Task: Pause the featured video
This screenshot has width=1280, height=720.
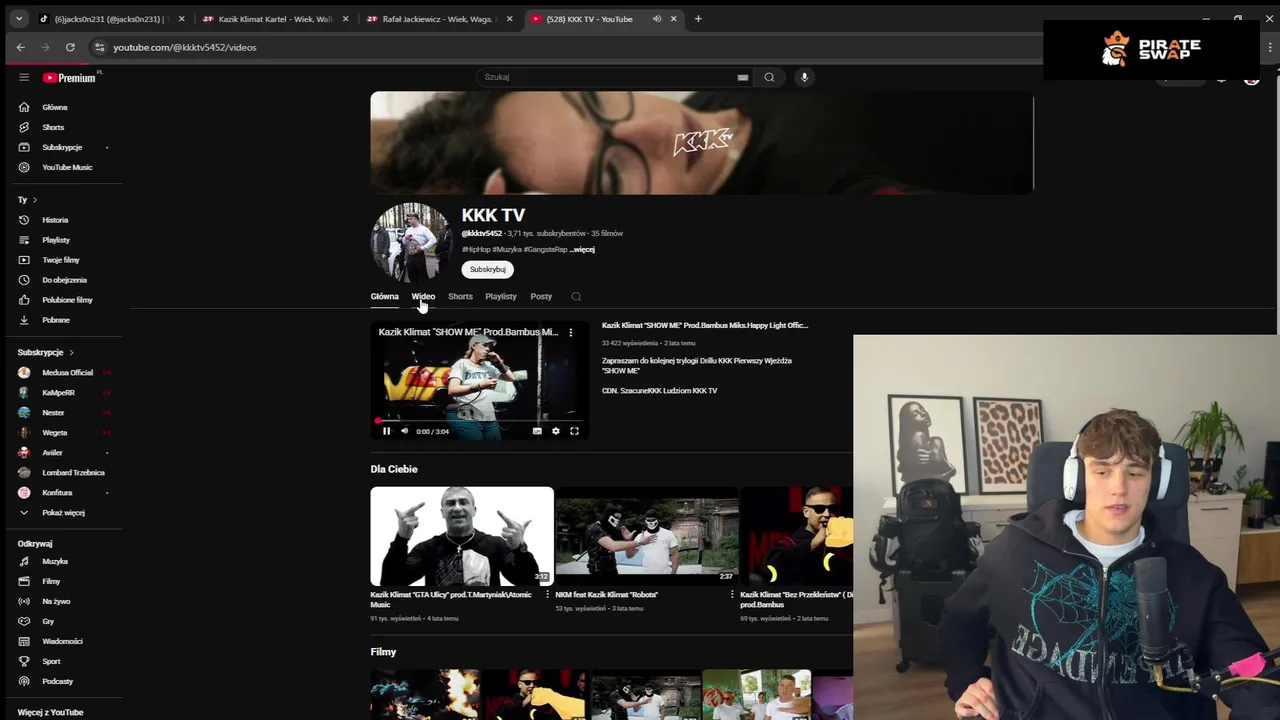Action: tap(386, 431)
